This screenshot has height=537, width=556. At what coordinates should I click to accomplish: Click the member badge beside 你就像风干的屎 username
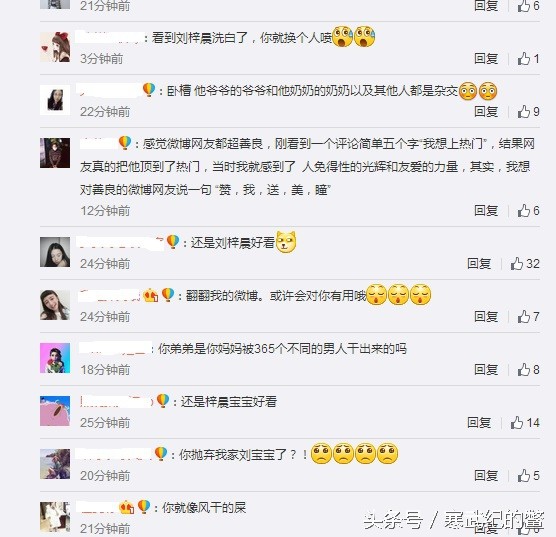click(127, 507)
